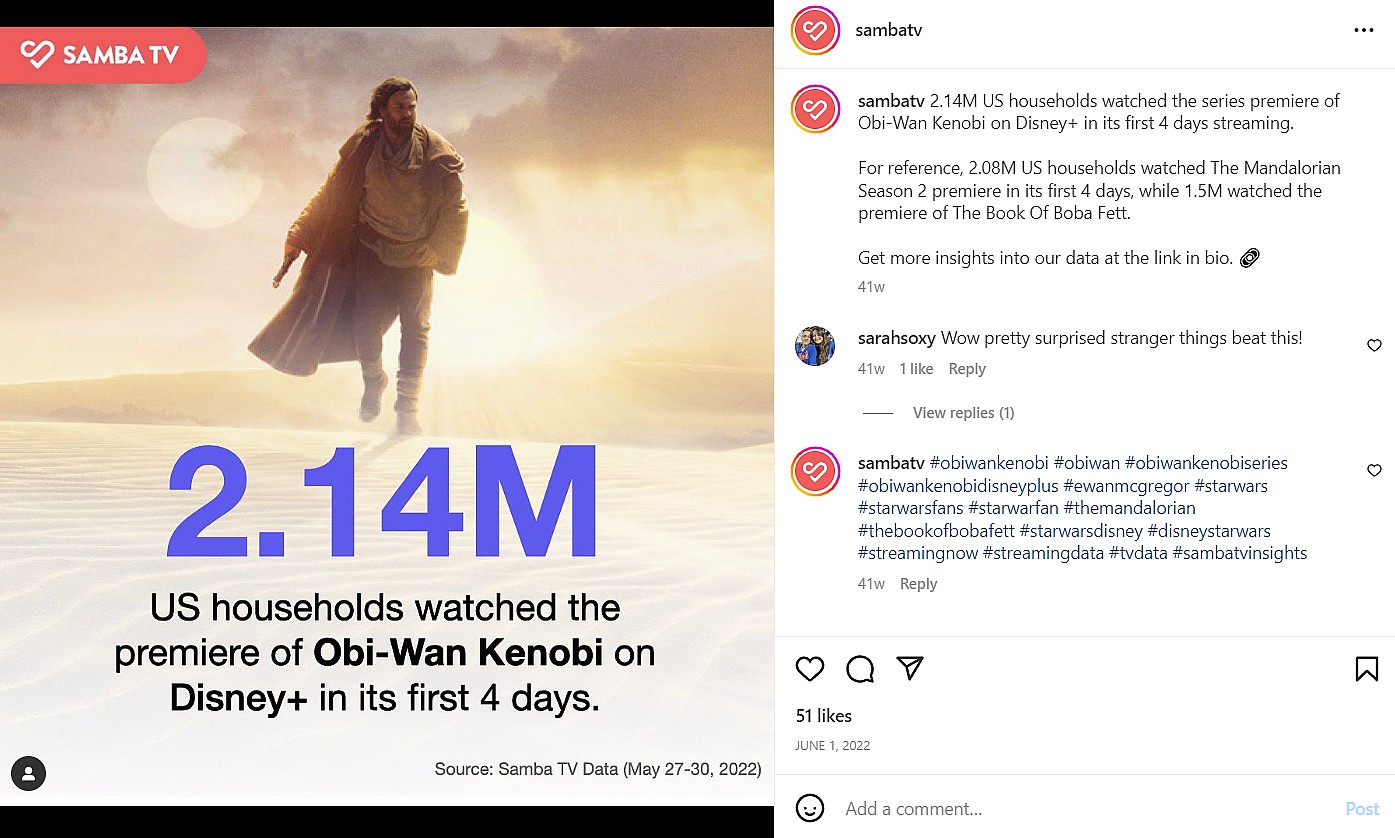This screenshot has height=838, width=1395.
Task: Like the post with the heart icon
Action: click(x=810, y=669)
